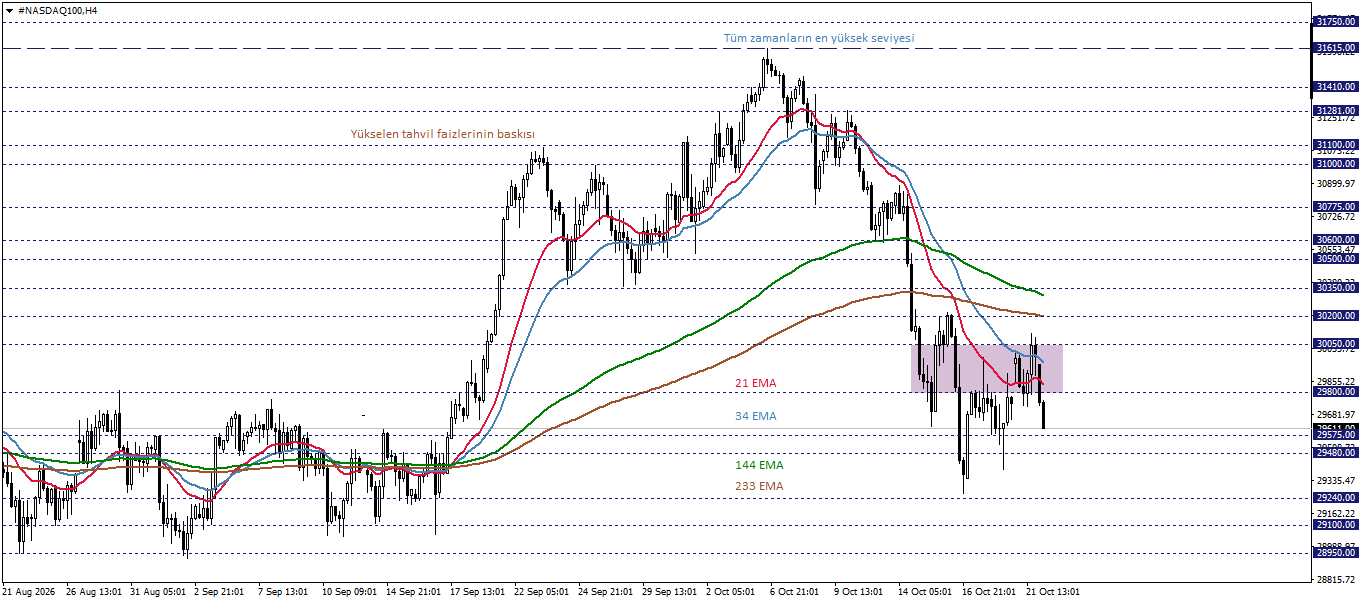This screenshot has width=1362, height=603.
Task: Click the 31000.00 price level tag
Action: 1335,164
